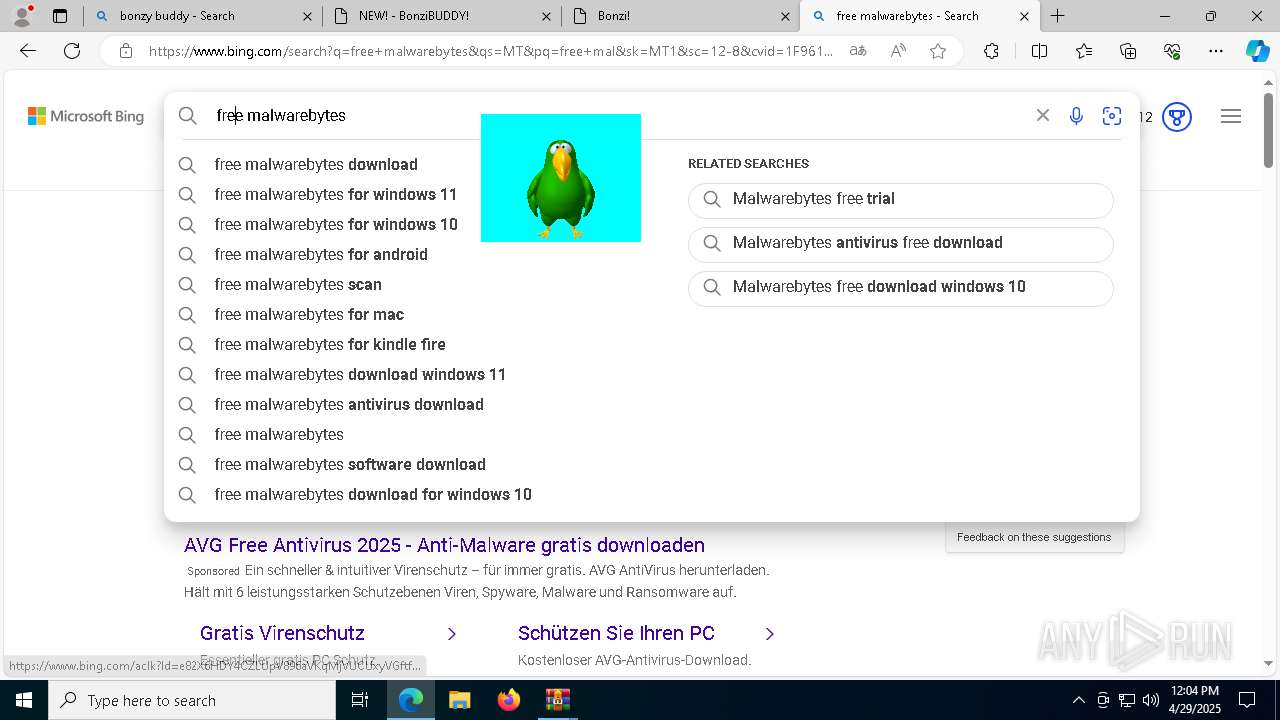The width and height of the screenshot is (1280, 720).
Task: Open the Collections icon
Action: [x=1128, y=51]
